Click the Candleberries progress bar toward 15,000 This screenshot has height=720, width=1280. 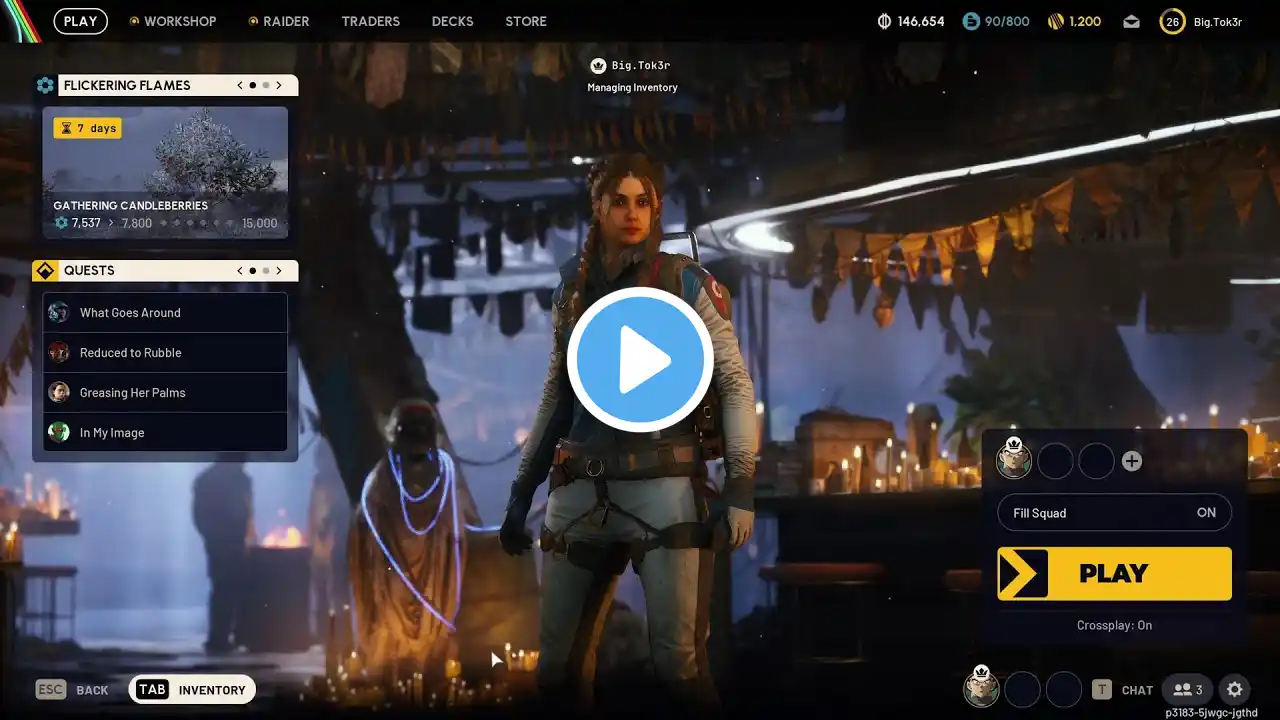pyautogui.click(x=197, y=223)
